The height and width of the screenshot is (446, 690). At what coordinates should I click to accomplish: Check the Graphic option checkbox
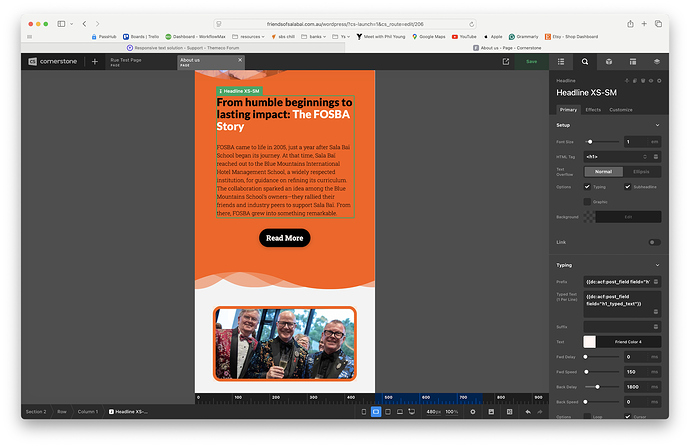pyautogui.click(x=587, y=201)
